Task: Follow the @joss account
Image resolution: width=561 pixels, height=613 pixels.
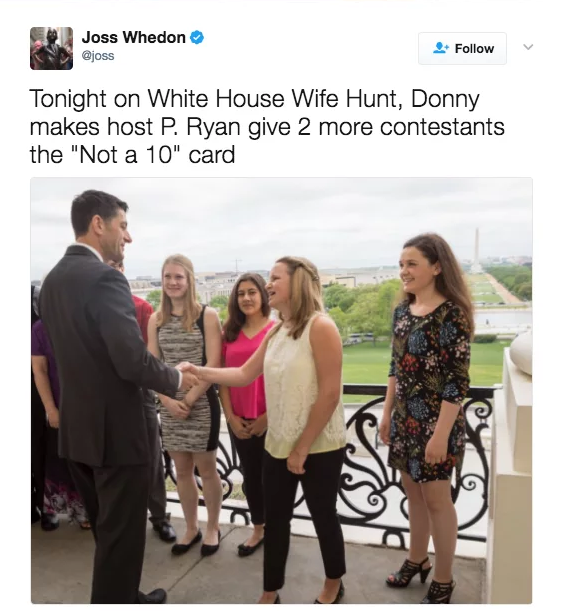Action: (x=462, y=48)
